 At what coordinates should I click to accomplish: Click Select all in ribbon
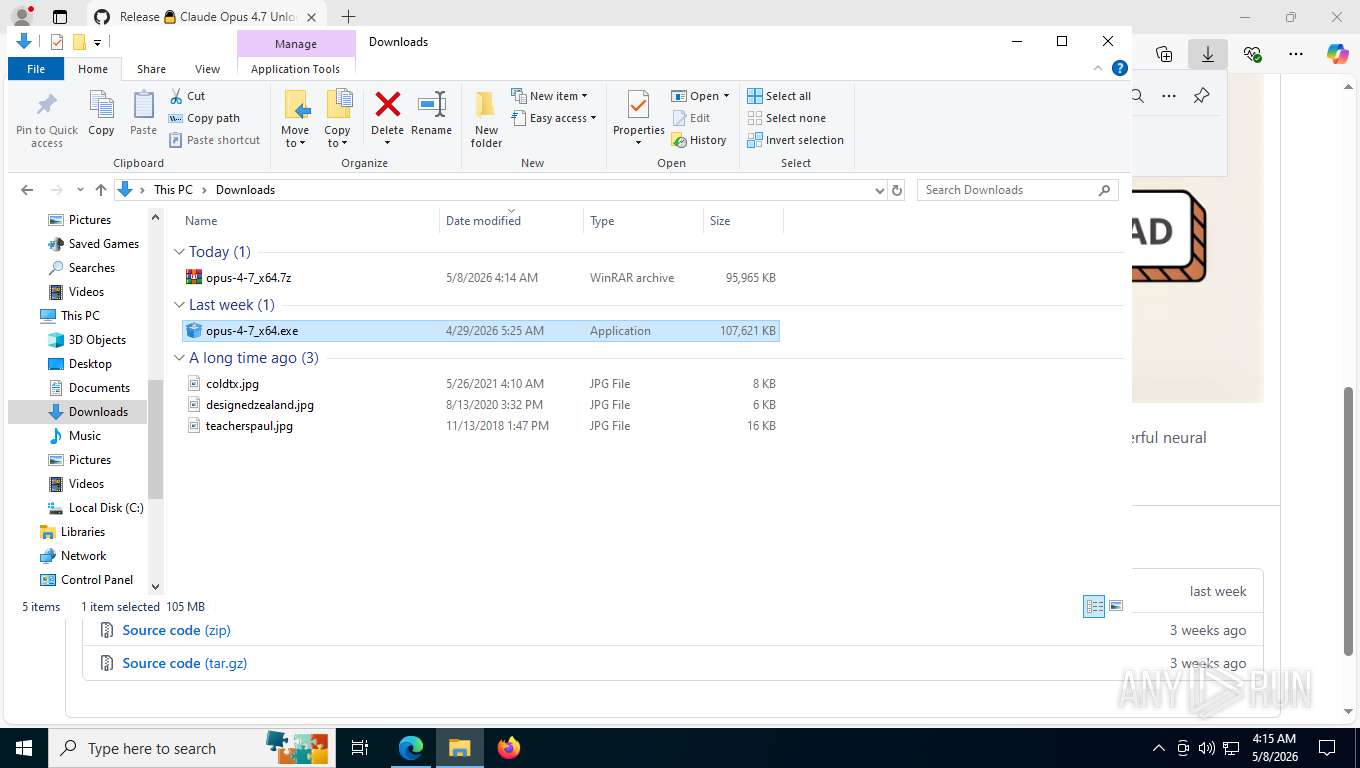[x=779, y=96]
